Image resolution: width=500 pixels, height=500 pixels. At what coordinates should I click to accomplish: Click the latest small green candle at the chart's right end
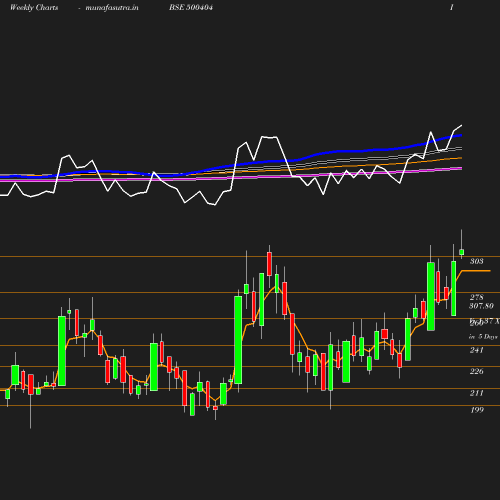pyautogui.click(x=462, y=252)
